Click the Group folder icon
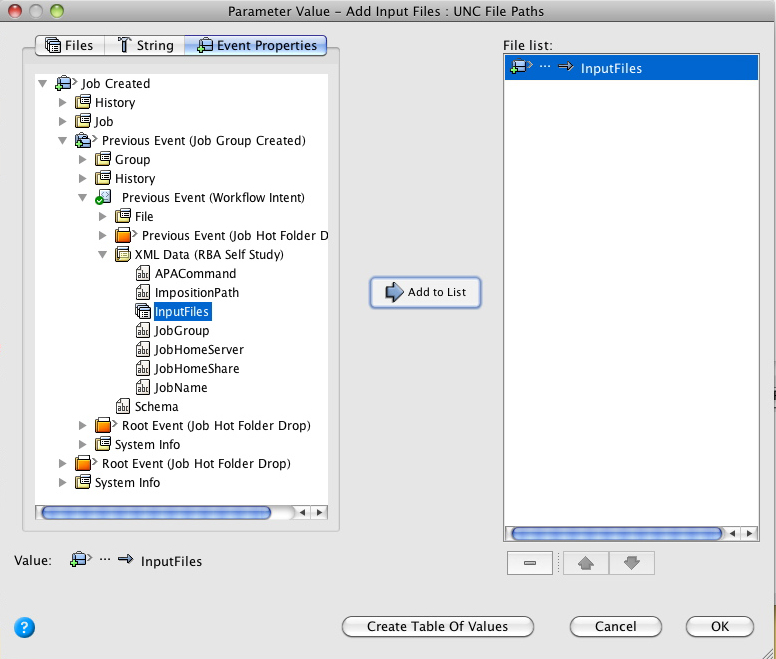 click(103, 159)
